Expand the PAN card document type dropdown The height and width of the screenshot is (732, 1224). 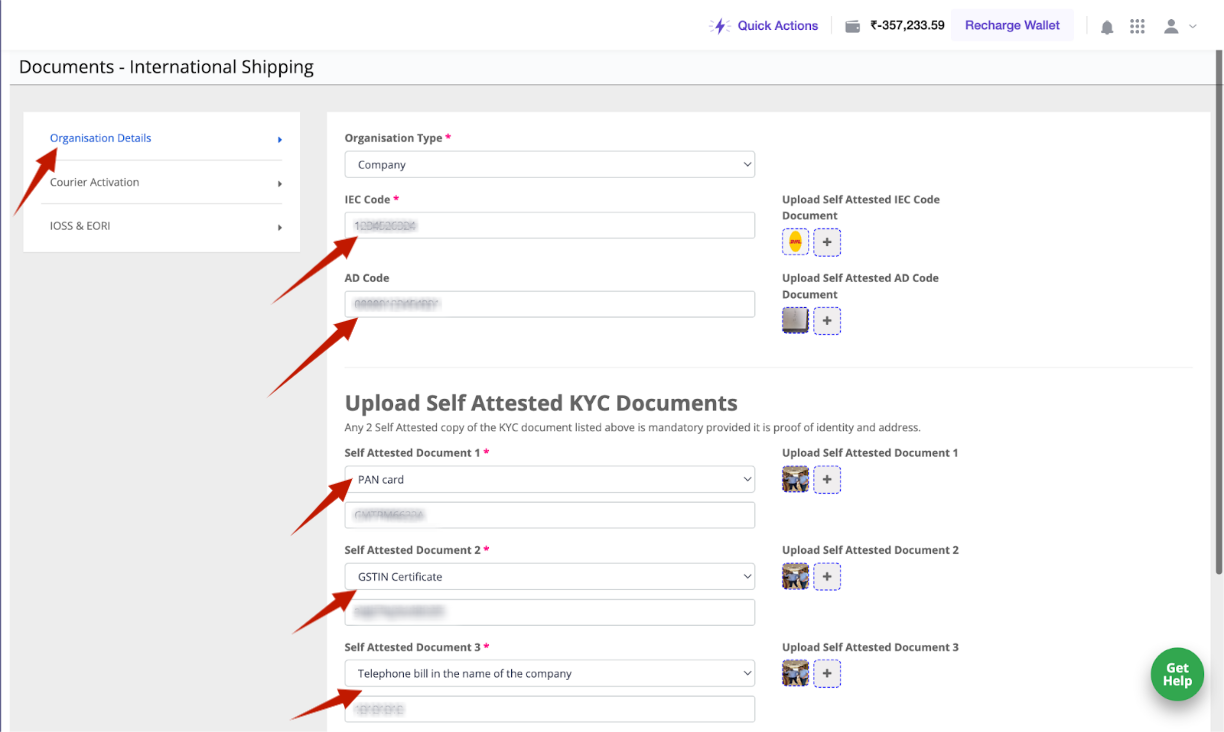tap(549, 480)
